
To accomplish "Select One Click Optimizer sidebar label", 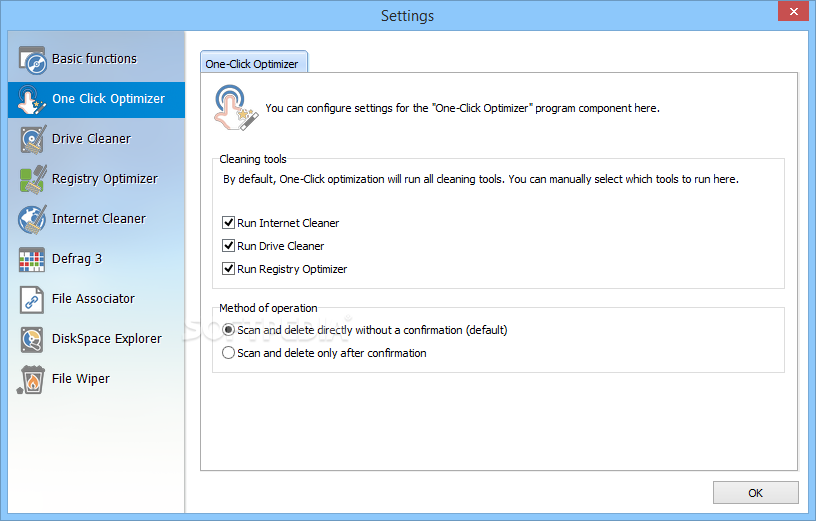I will click(108, 99).
